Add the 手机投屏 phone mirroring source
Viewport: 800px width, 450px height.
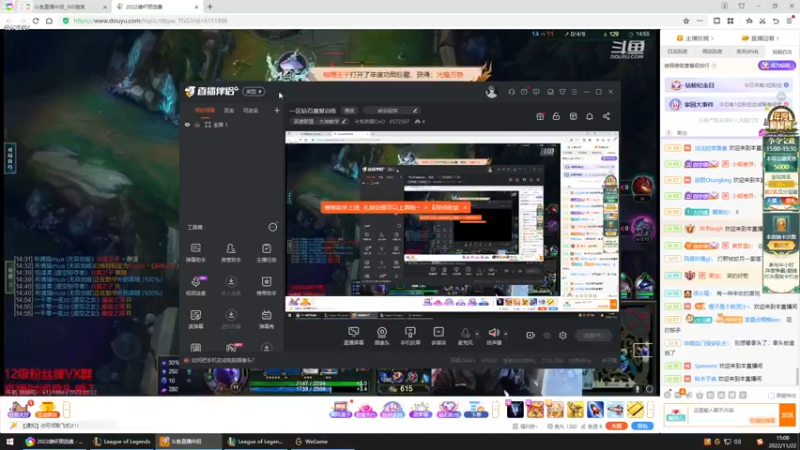coord(410,336)
